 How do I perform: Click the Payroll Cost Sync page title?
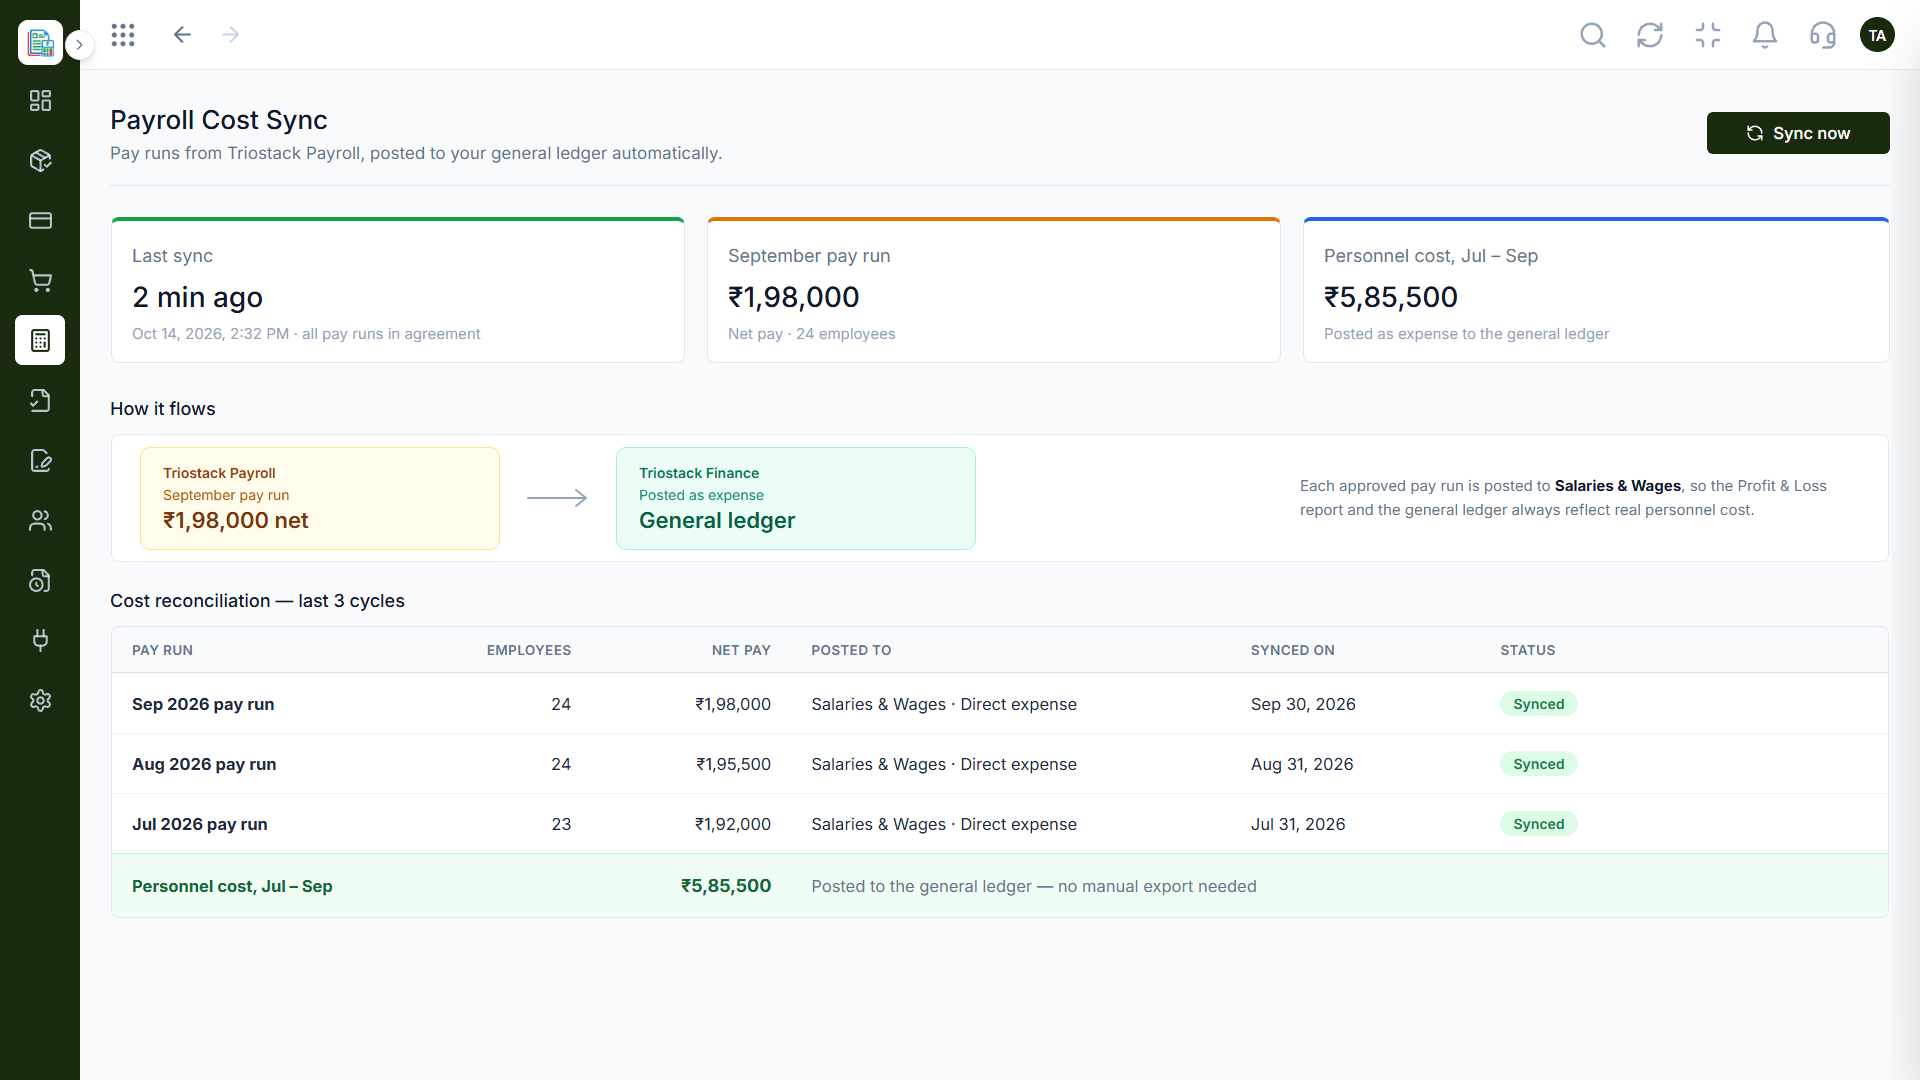(219, 120)
